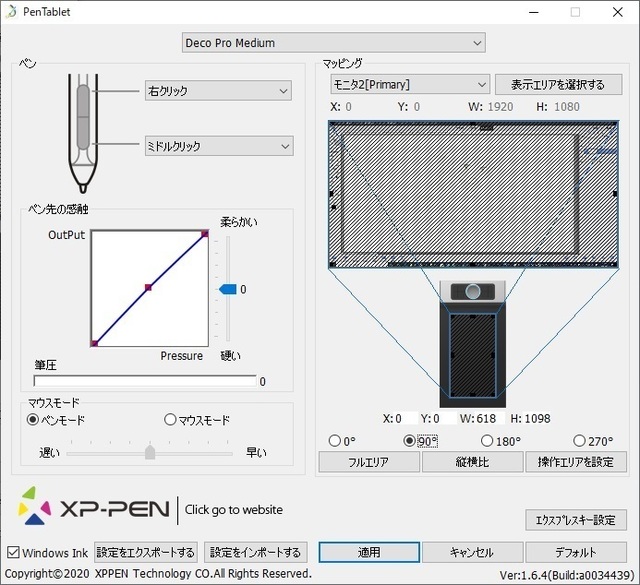Open the Deco Pro Medium device dropdown
This screenshot has width=640, height=585.
pyautogui.click(x=333, y=42)
